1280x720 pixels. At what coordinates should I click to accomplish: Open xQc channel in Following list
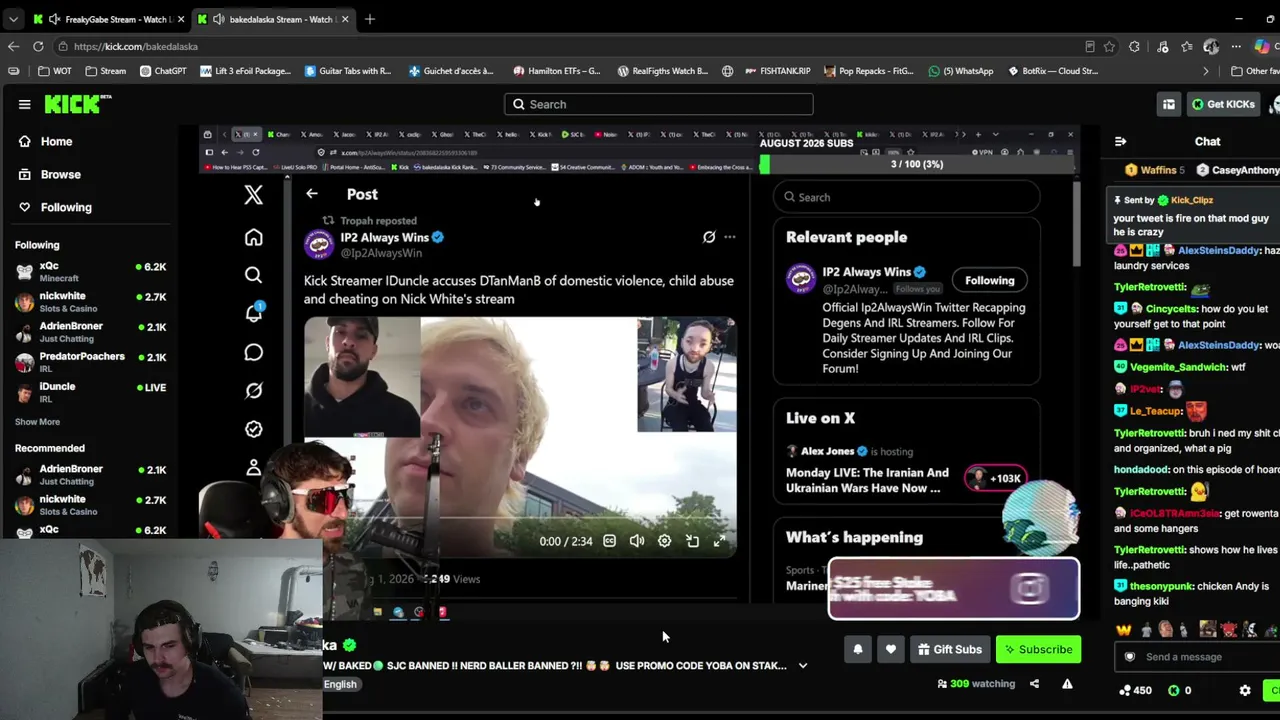click(90, 271)
